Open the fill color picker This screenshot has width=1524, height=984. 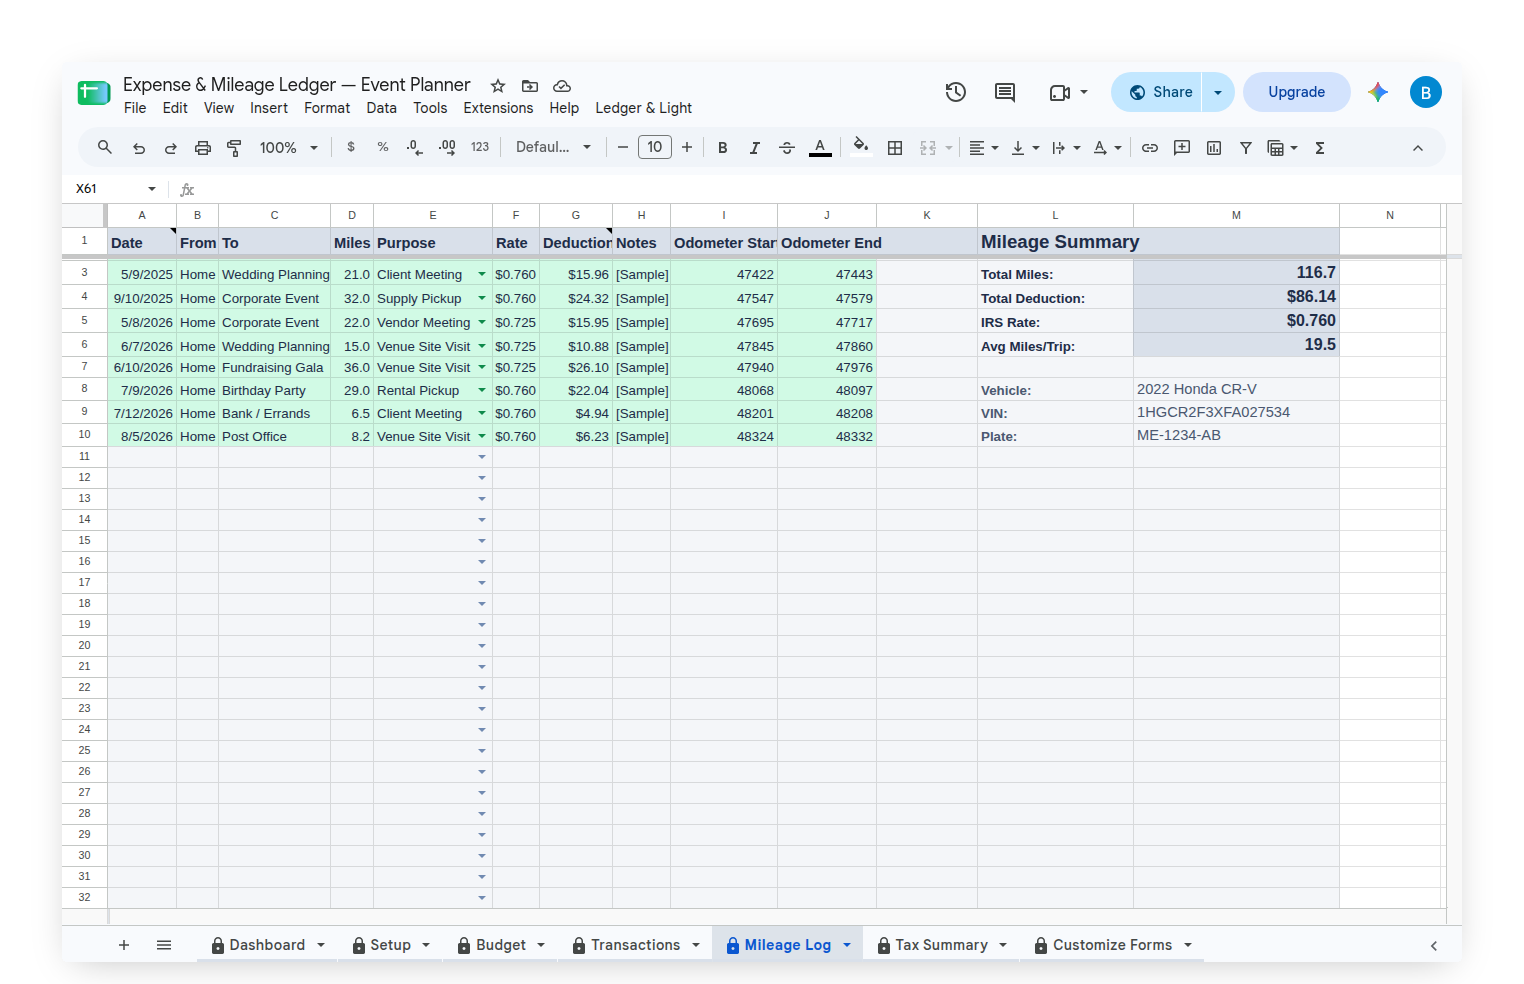pos(860,147)
